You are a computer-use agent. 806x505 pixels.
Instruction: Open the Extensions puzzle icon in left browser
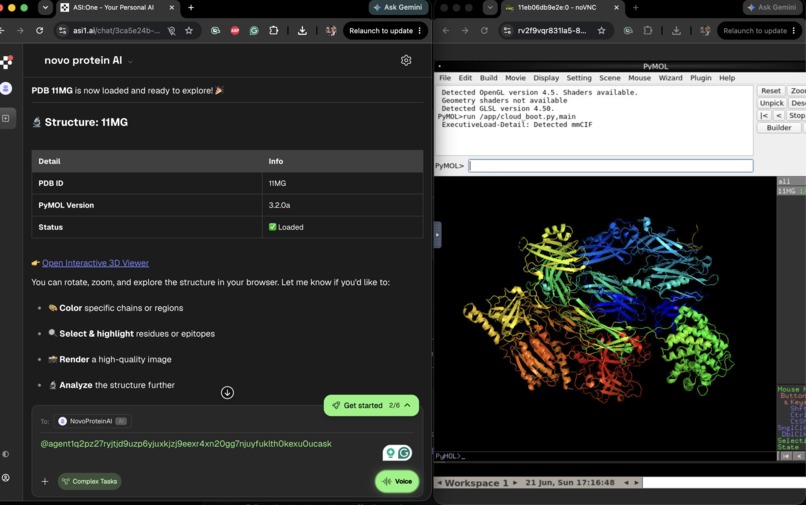(273, 31)
